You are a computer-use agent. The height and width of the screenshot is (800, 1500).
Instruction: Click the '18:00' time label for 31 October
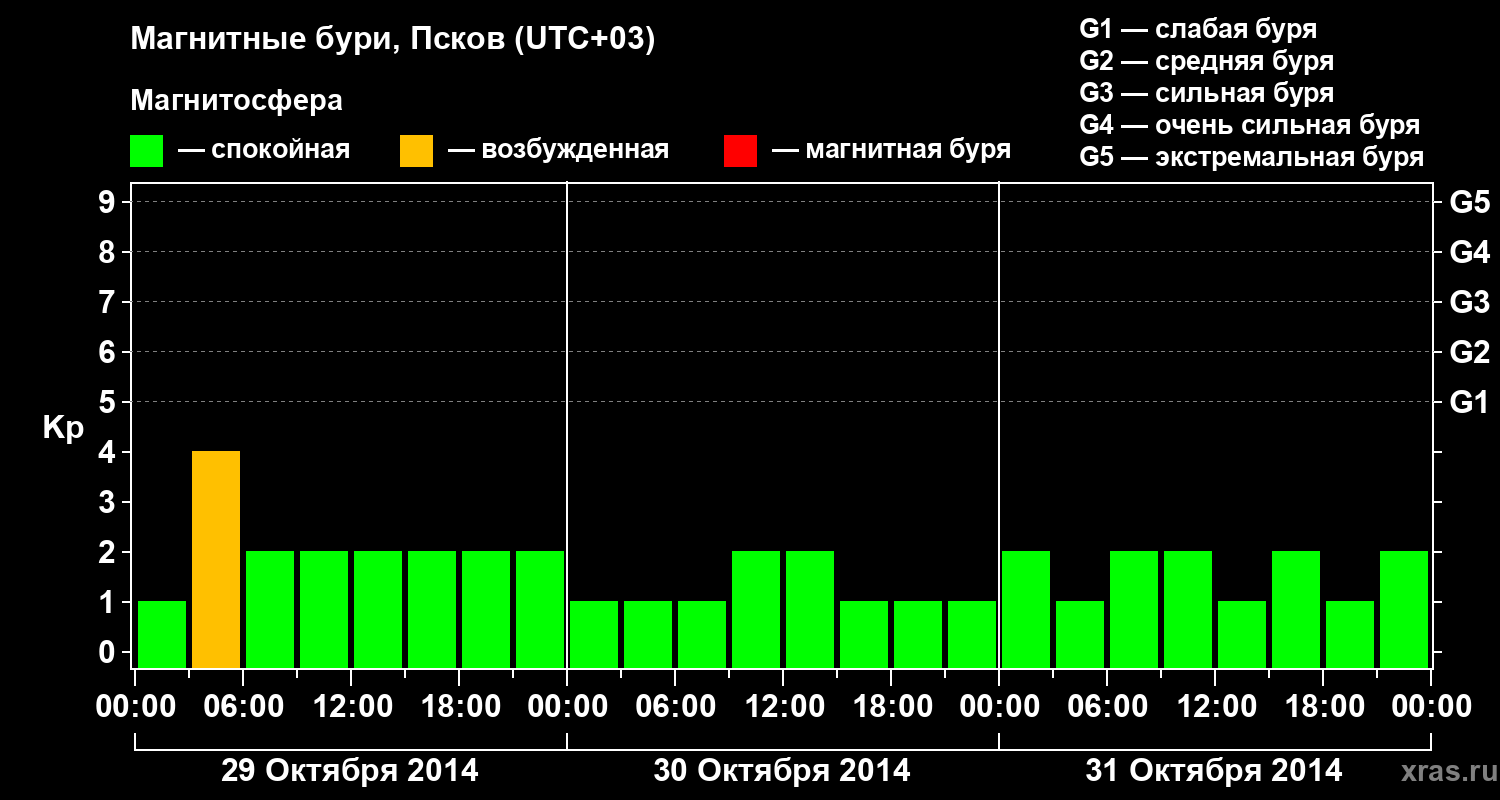[x=1323, y=707]
